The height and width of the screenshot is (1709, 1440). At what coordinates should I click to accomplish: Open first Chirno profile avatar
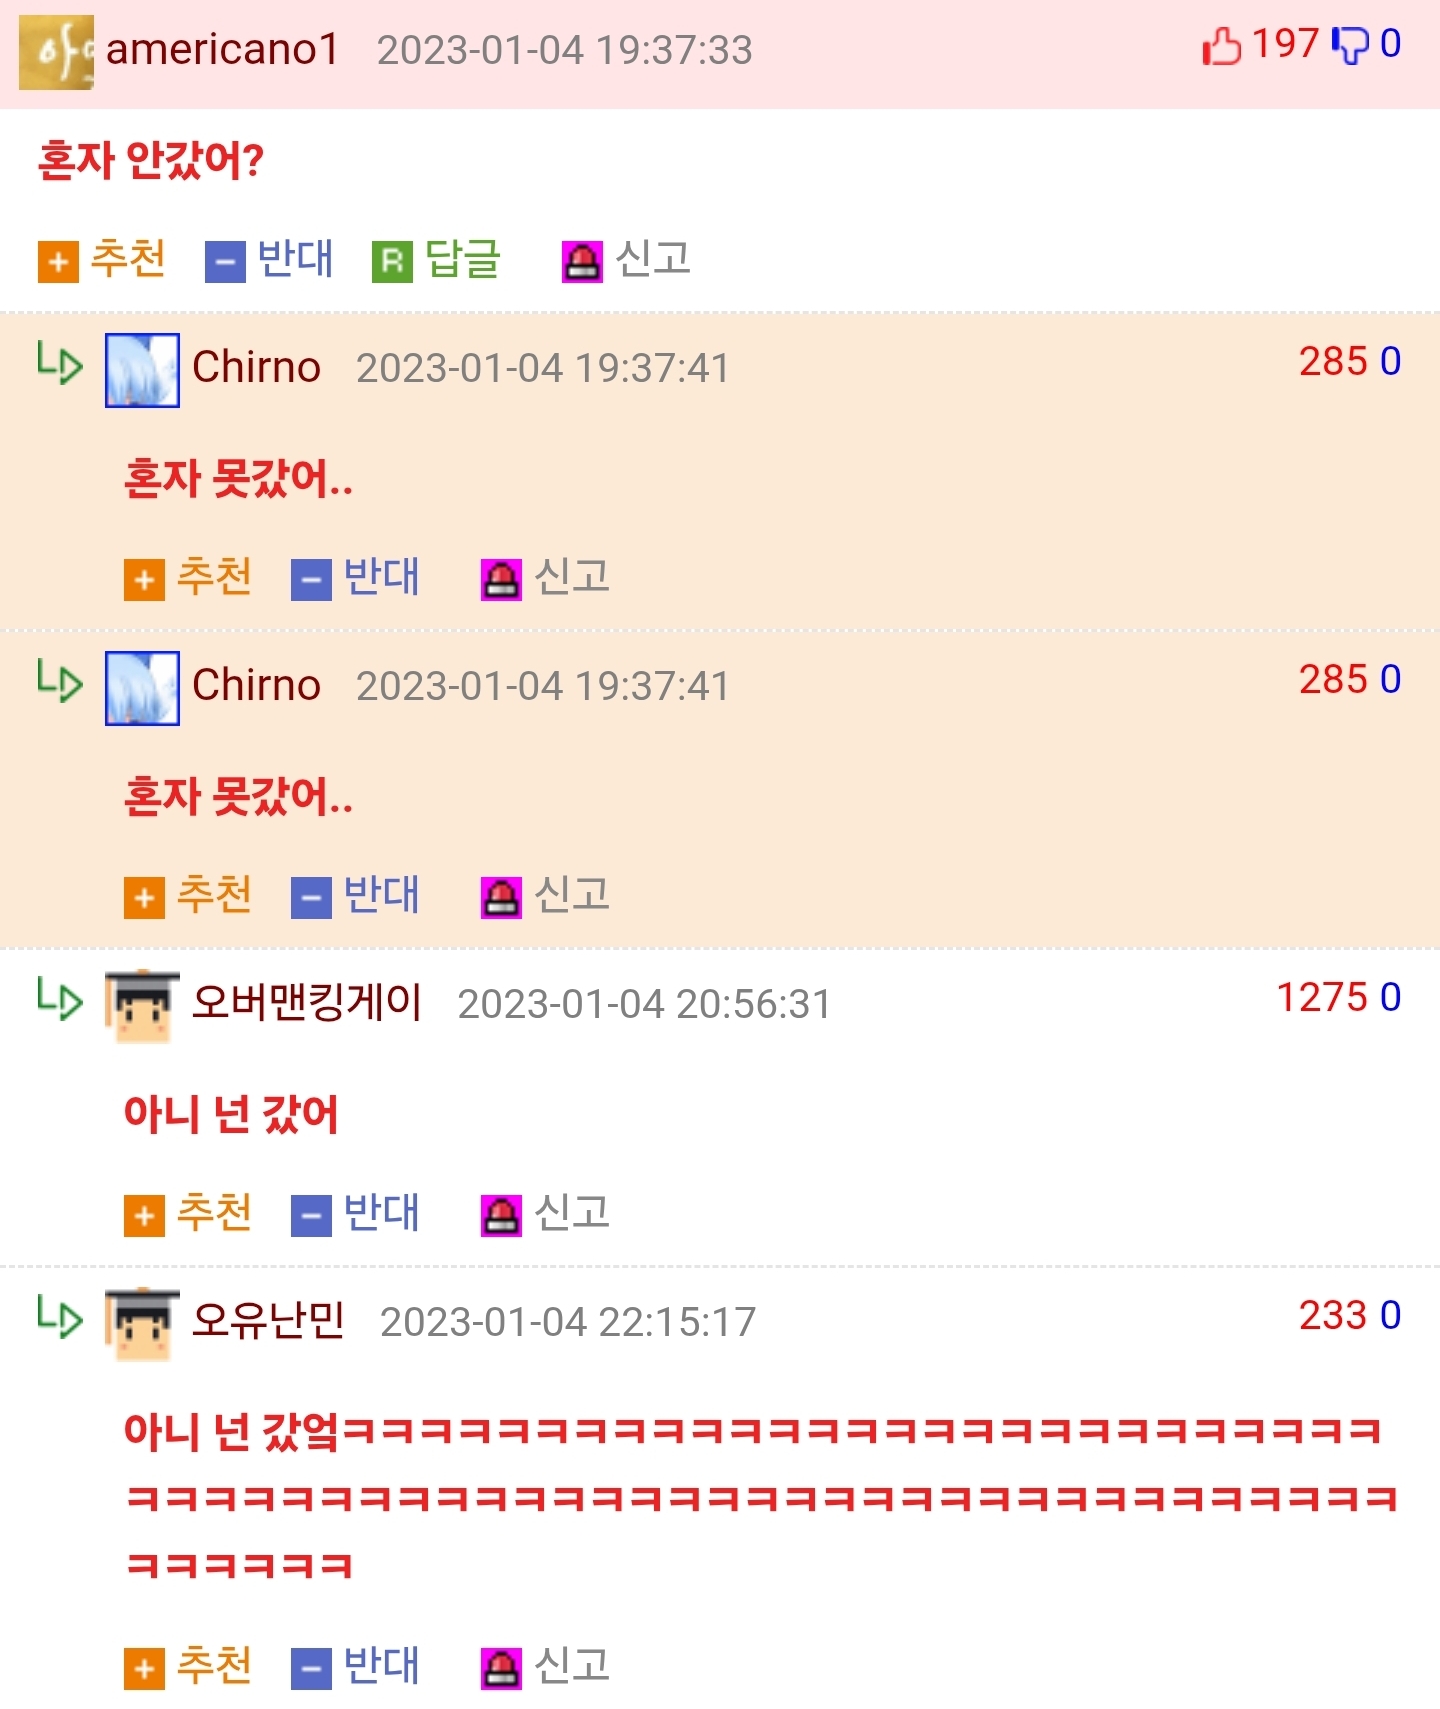pyautogui.click(x=142, y=370)
